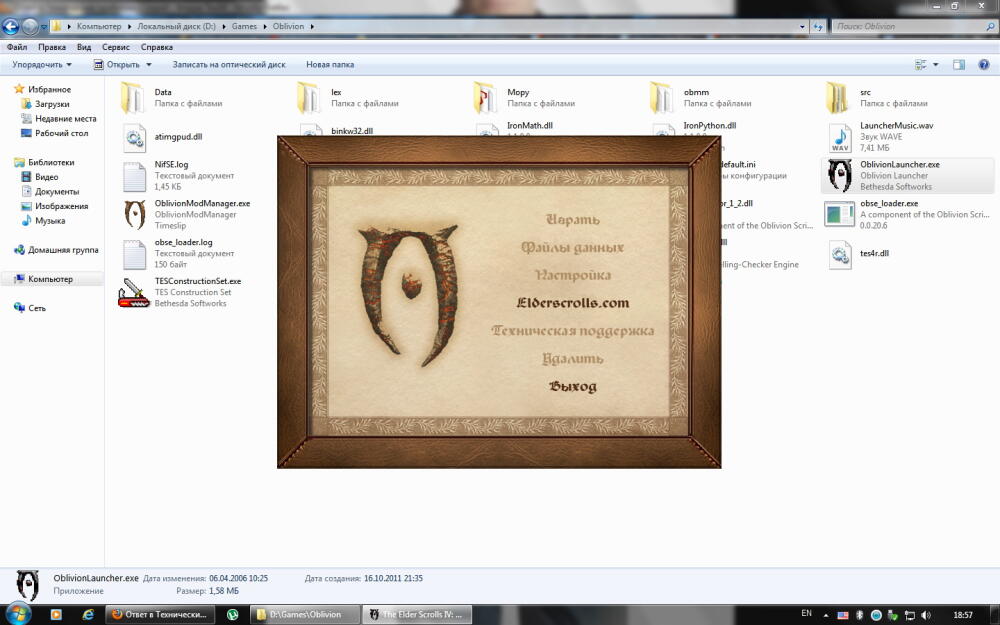The image size is (1000, 625).
Task: Select the OblivionLauncher.exe icon in the file list
Action: click(x=840, y=175)
